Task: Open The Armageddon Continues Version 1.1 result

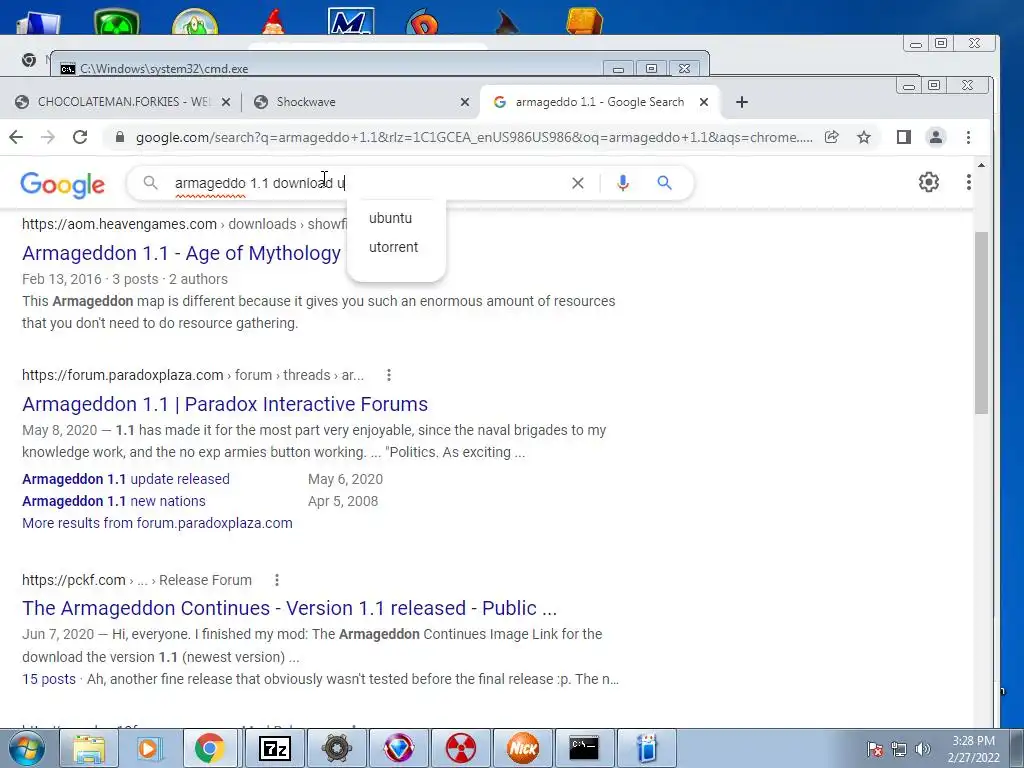Action: (x=289, y=608)
